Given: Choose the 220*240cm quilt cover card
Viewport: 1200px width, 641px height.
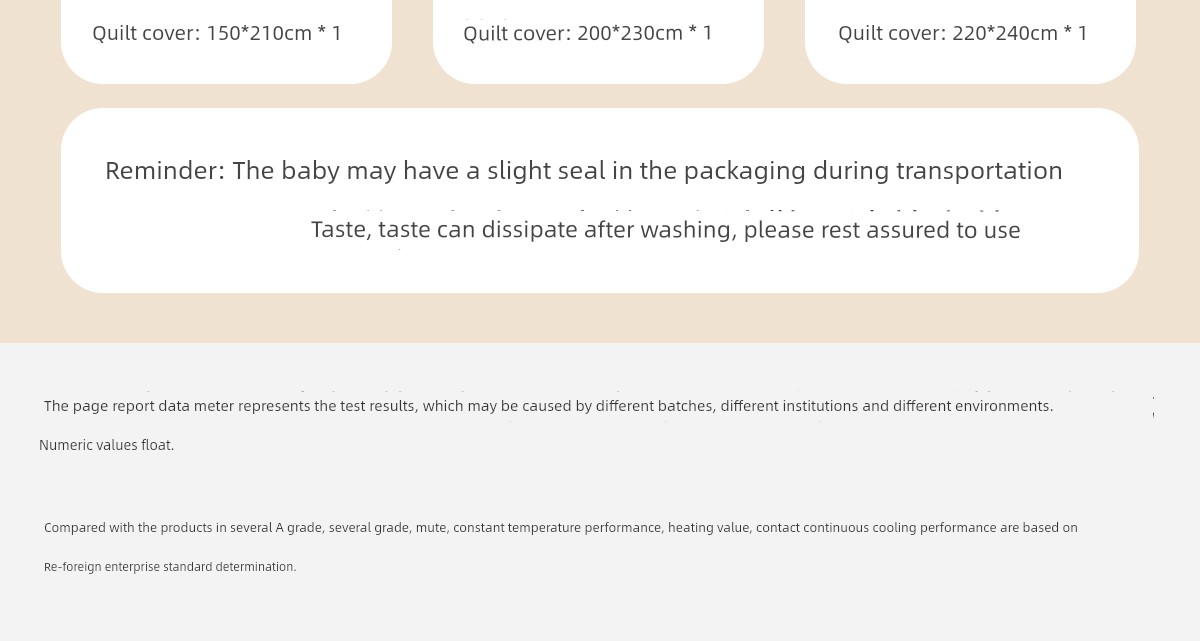Looking at the screenshot, I should click(963, 33).
